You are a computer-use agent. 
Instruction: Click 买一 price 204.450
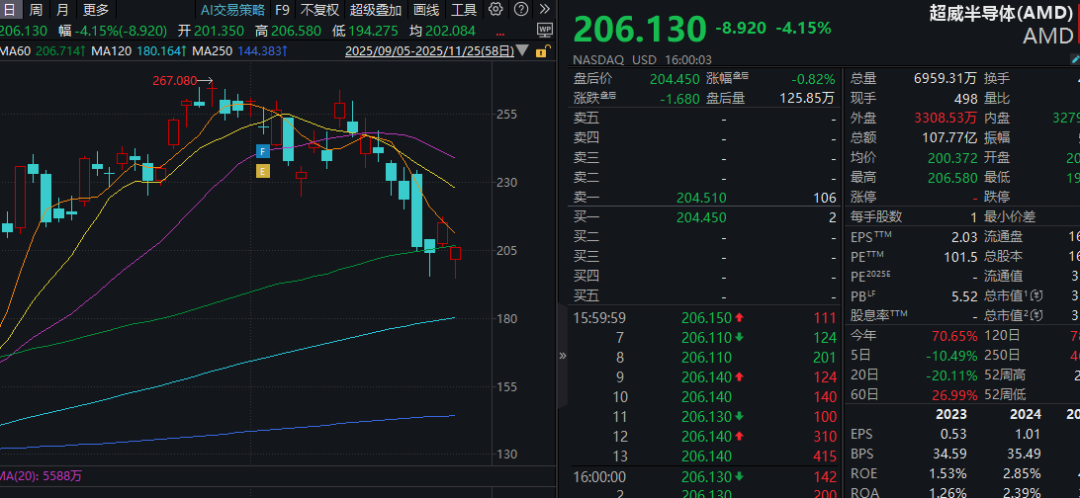coord(702,218)
